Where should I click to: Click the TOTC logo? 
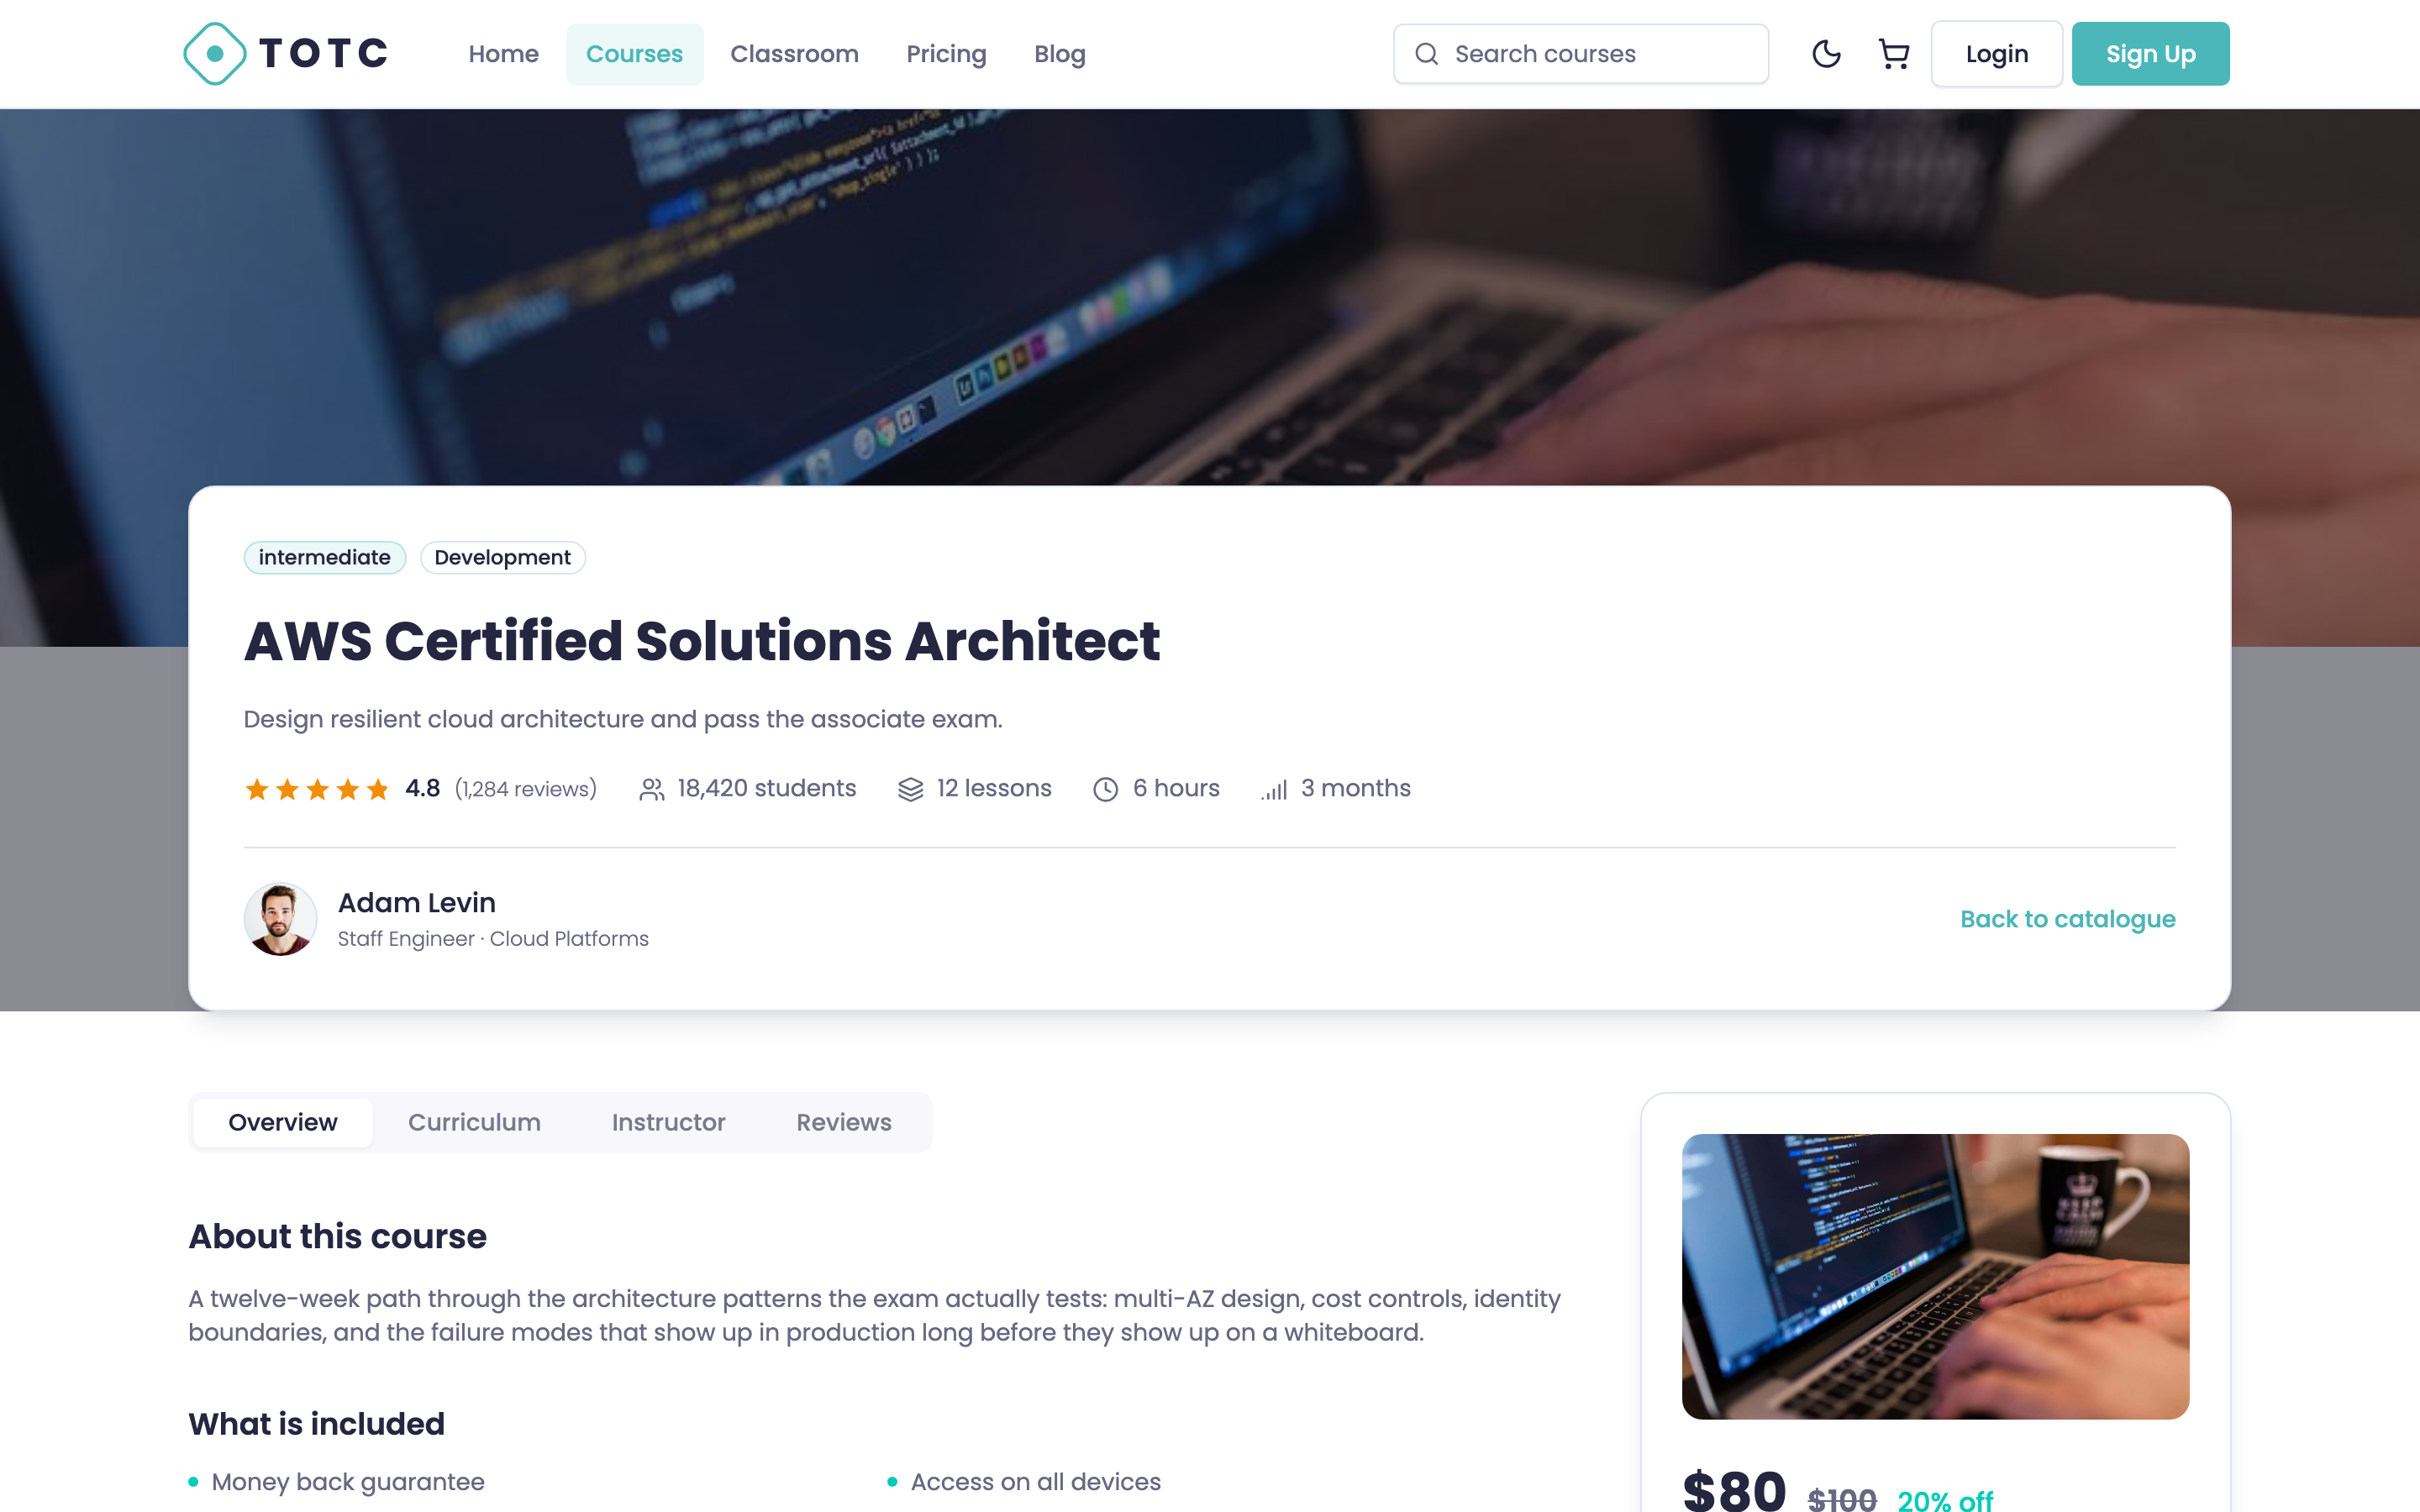(286, 54)
